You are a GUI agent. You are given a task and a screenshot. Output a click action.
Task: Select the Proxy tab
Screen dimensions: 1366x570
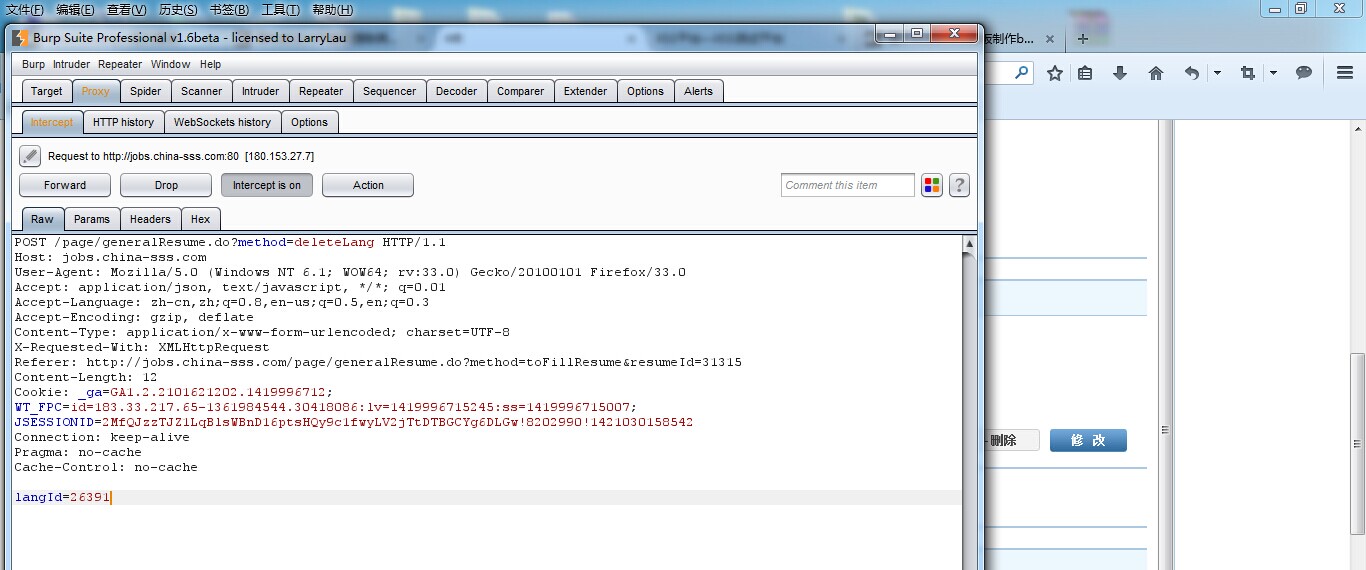pos(96,91)
